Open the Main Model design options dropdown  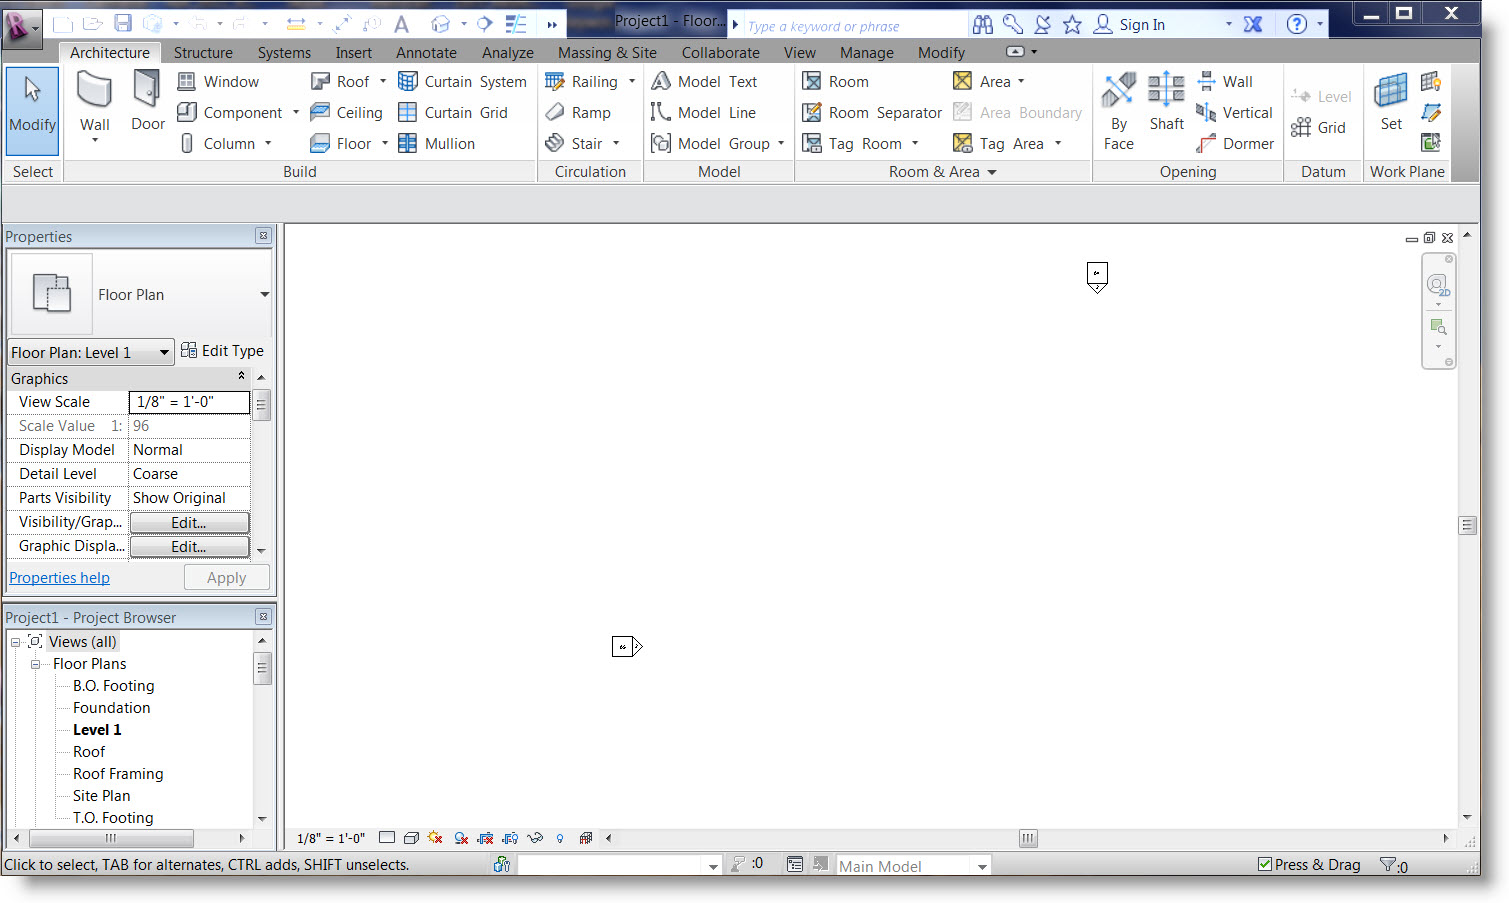pos(982,866)
